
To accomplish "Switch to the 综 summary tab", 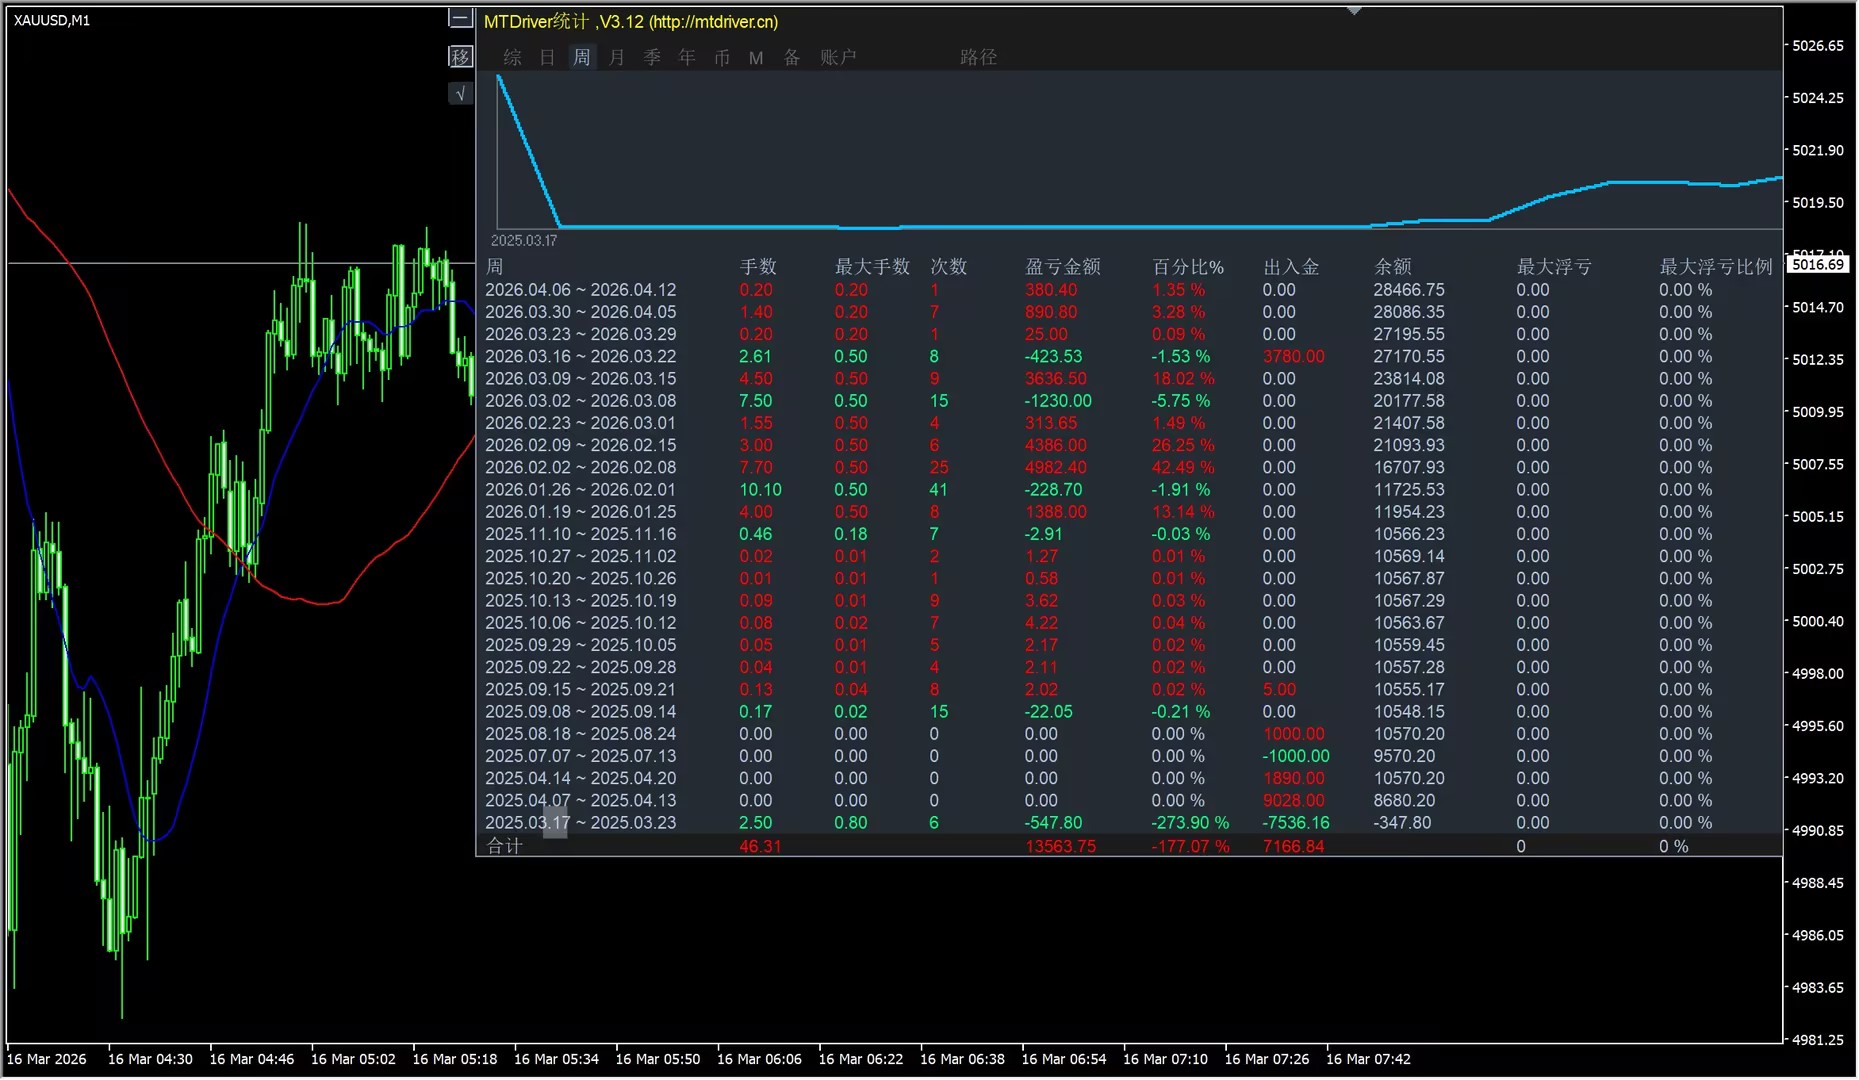I will (512, 57).
